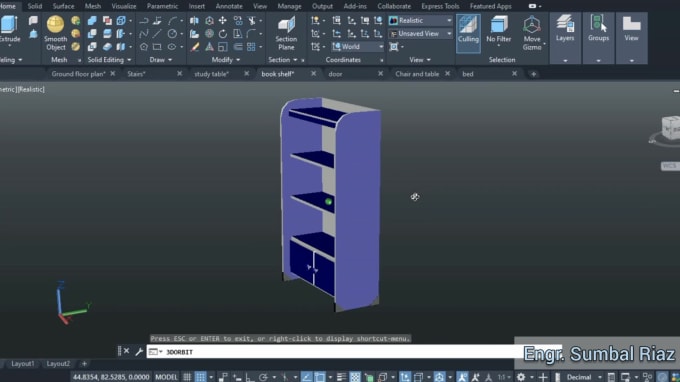Select the Rotate tool in Modify panel
The width and height of the screenshot is (680, 382).
pos(223,33)
